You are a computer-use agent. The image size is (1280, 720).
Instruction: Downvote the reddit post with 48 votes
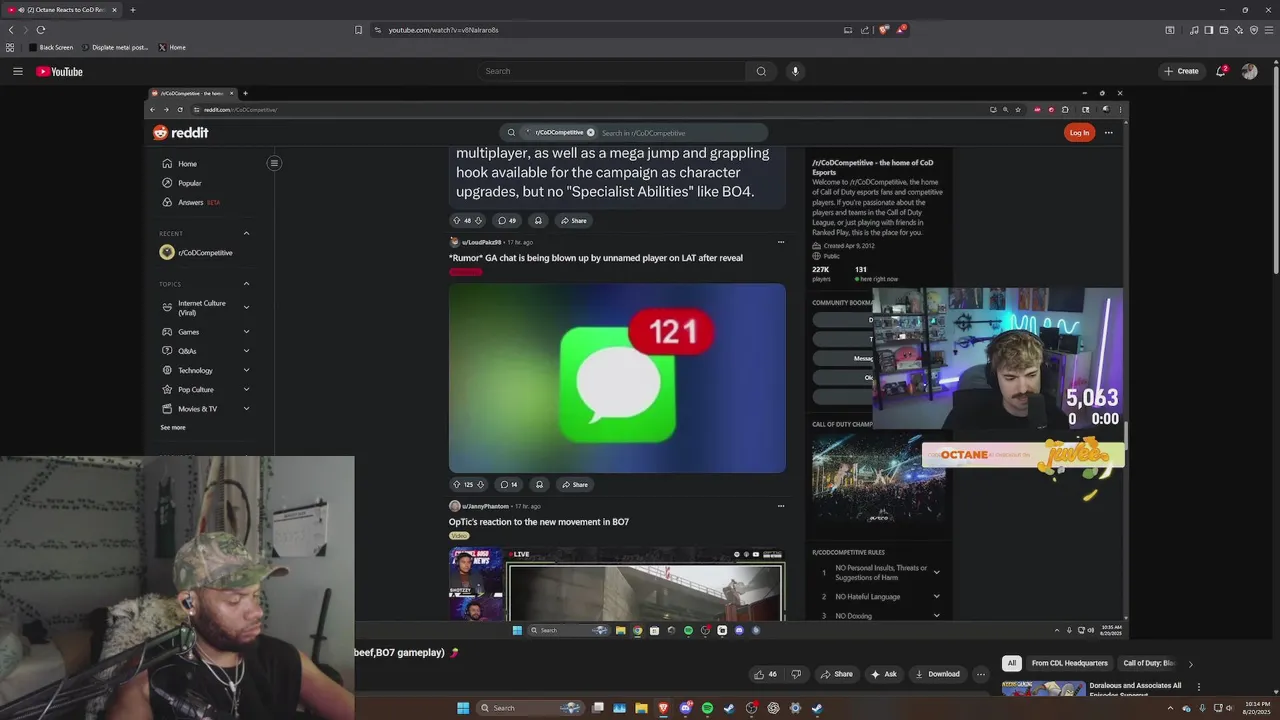coord(478,220)
